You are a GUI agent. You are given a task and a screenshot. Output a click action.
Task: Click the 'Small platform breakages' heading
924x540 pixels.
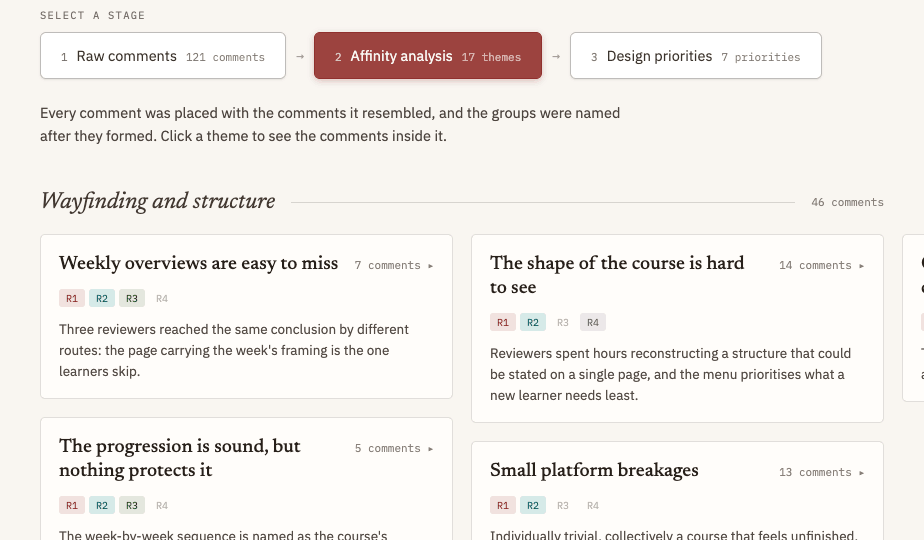tap(594, 470)
